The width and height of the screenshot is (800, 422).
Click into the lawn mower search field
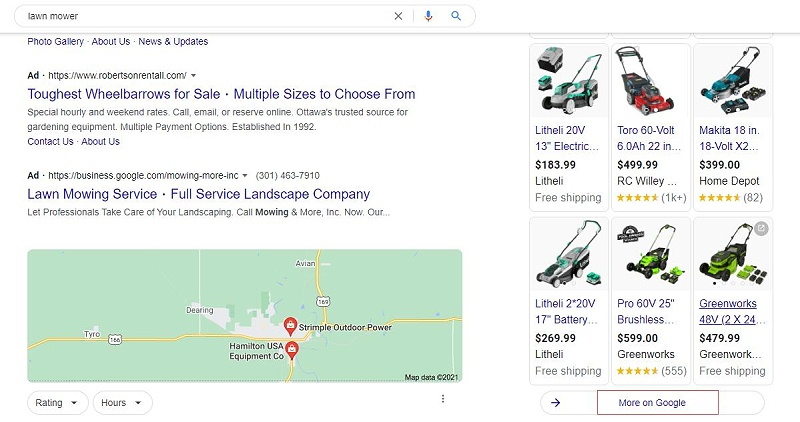200,16
